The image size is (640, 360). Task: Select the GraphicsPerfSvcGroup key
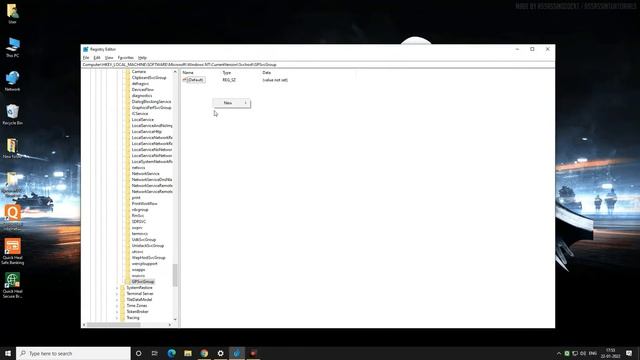pos(151,107)
